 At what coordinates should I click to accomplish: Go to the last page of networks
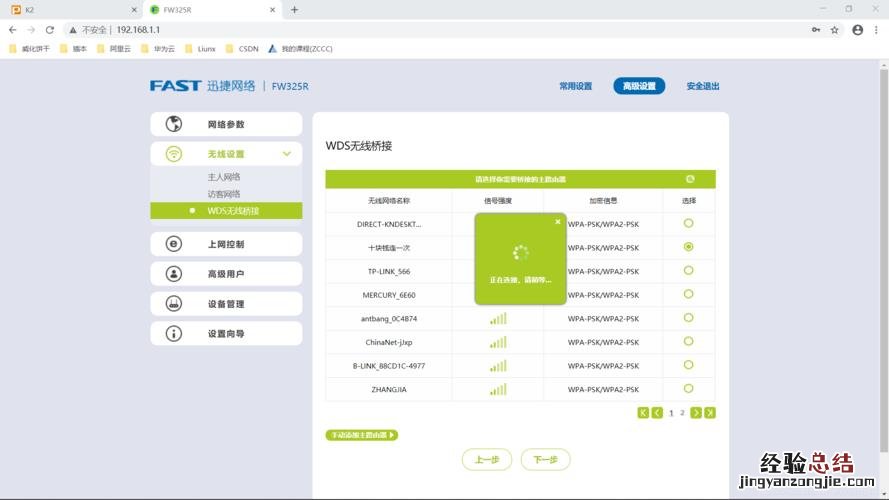710,412
